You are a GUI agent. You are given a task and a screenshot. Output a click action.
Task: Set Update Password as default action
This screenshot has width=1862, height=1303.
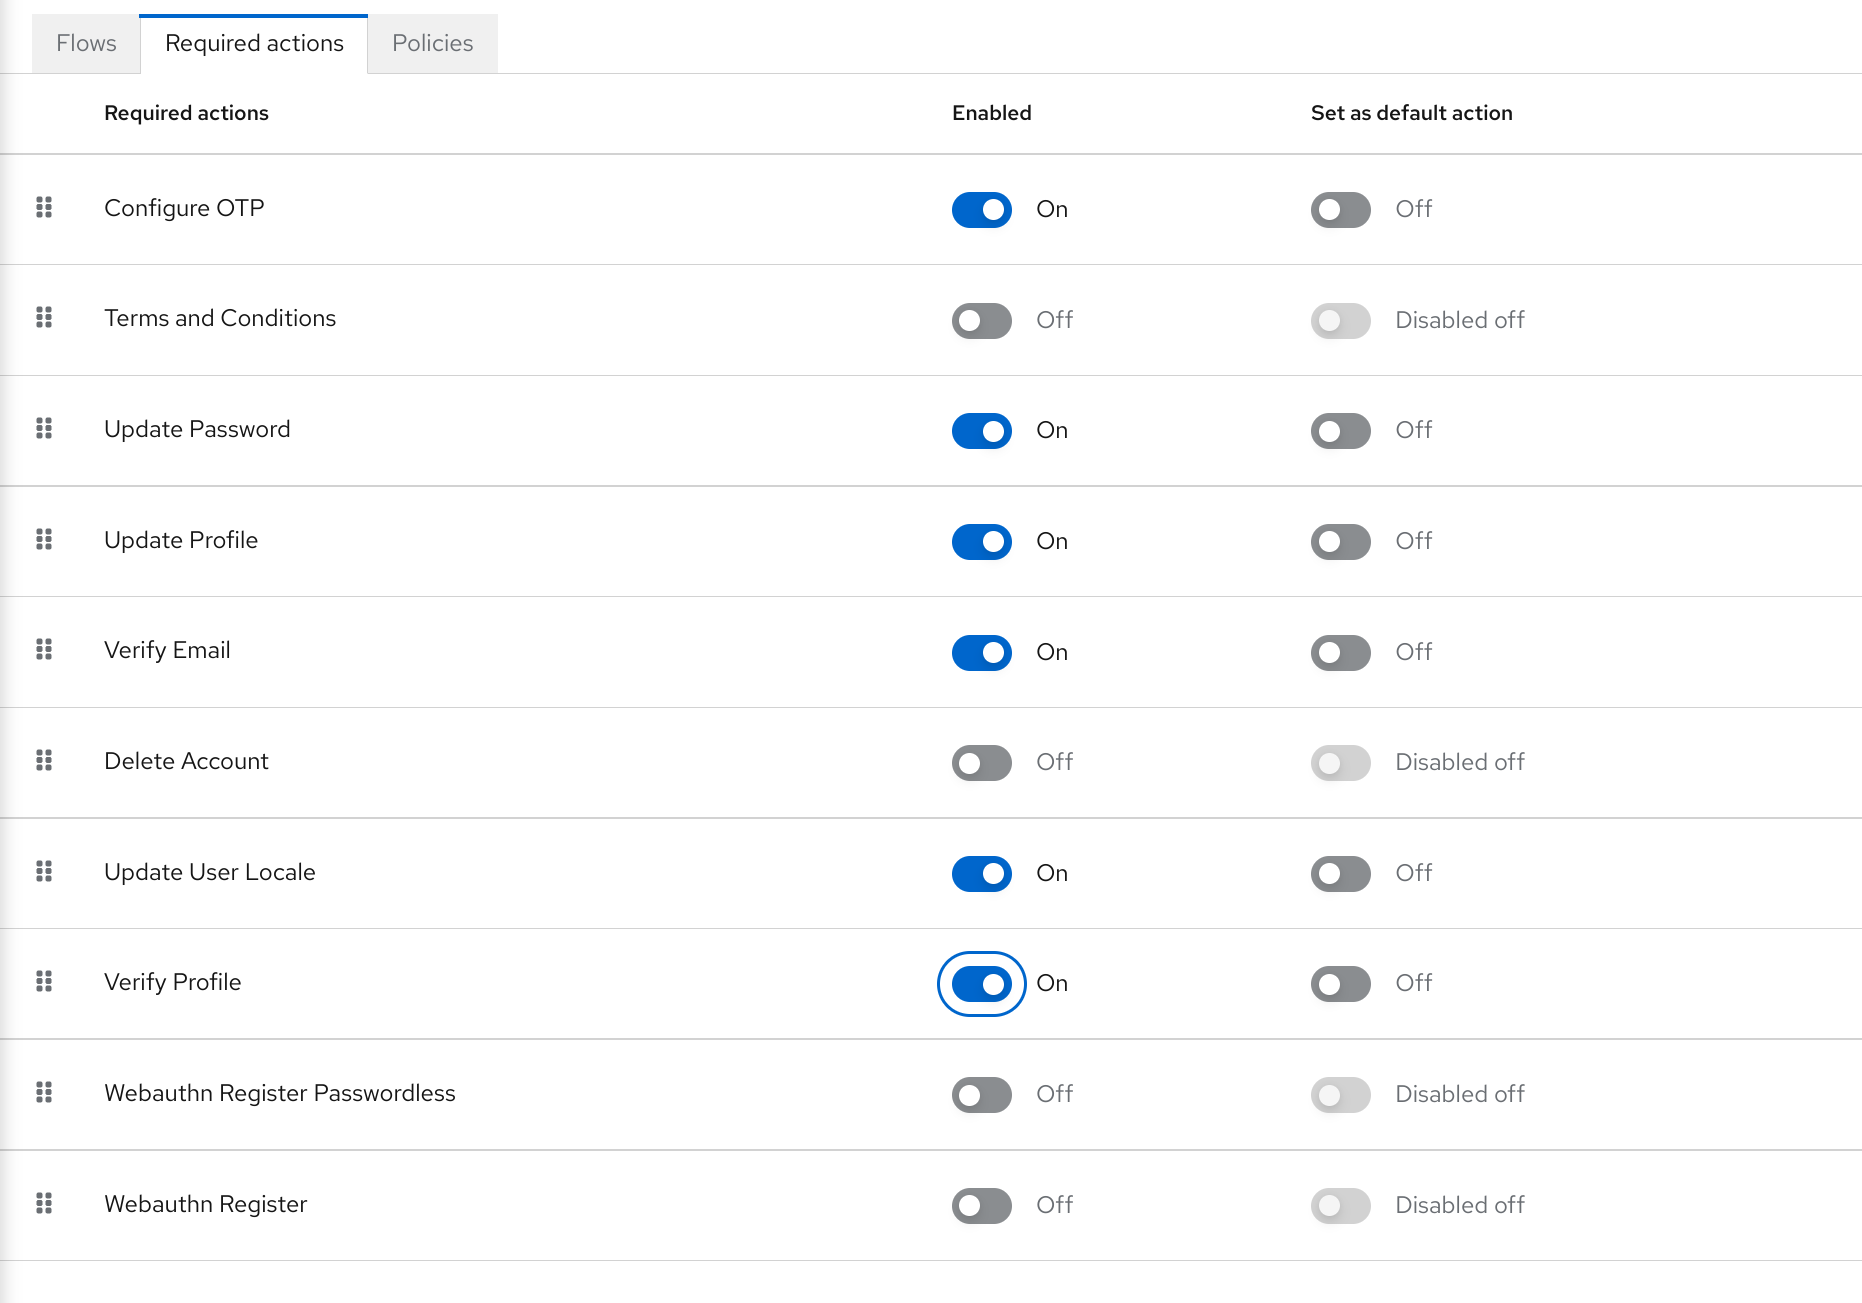tap(1339, 431)
